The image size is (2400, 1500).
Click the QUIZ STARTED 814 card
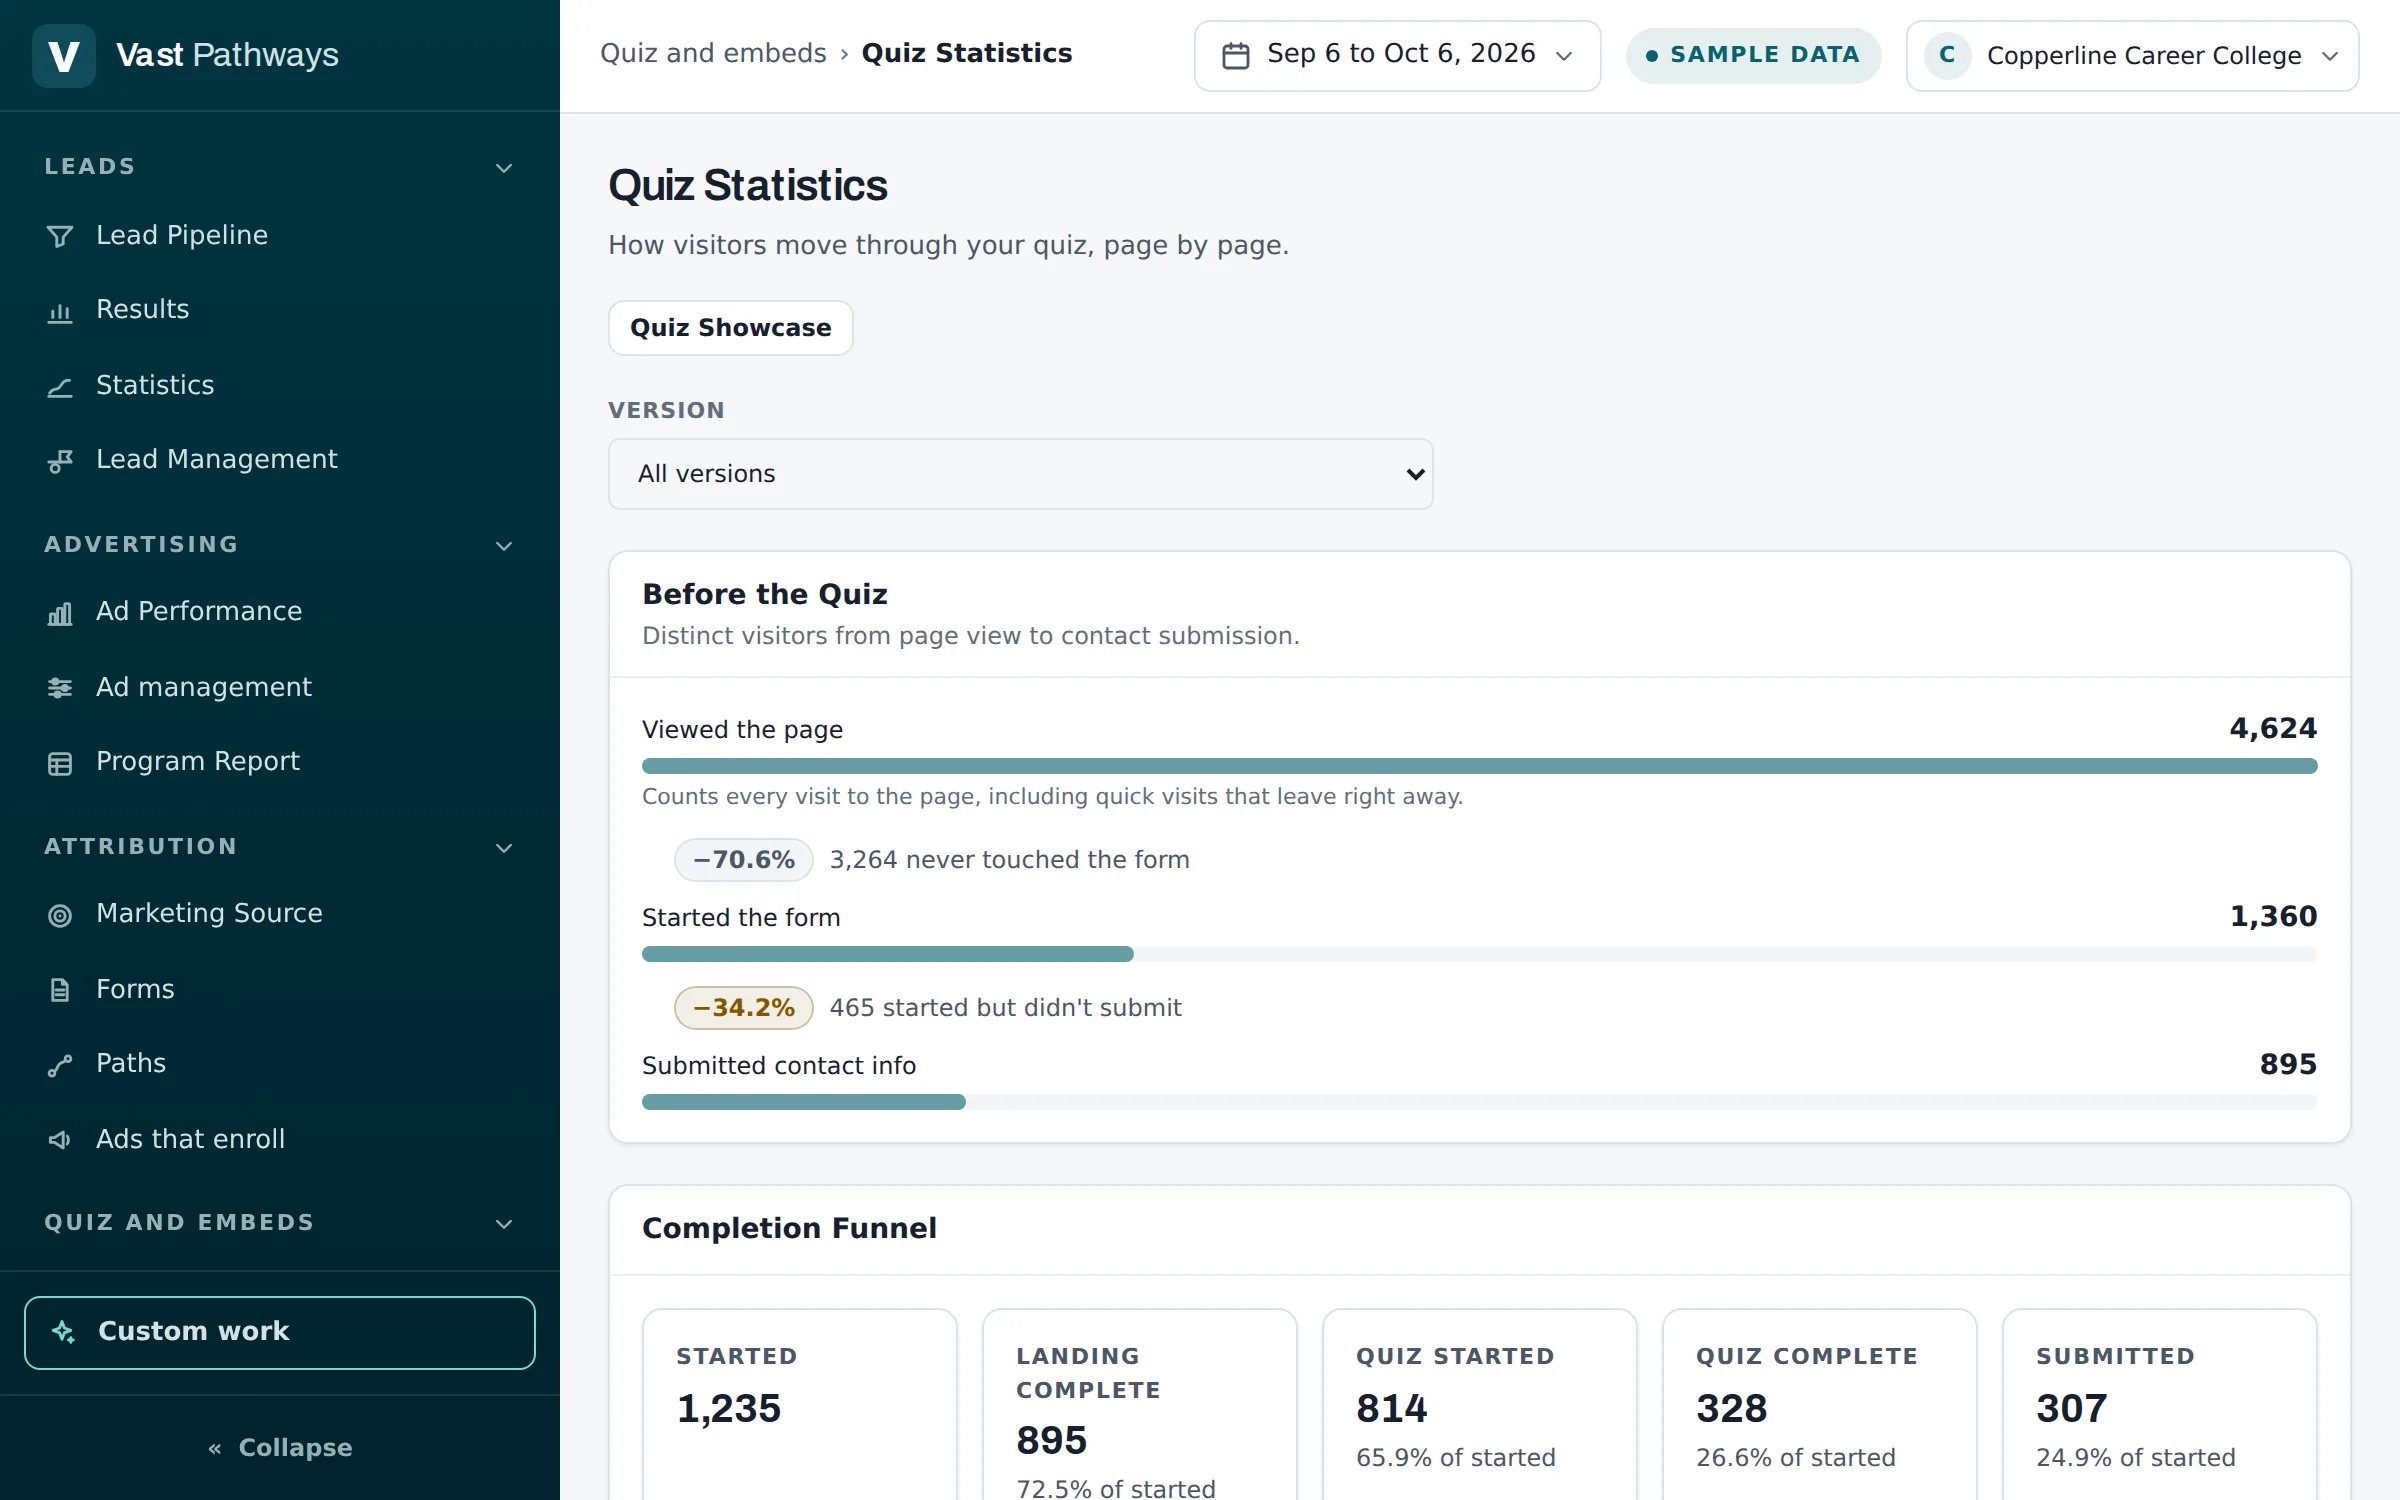click(1480, 1404)
